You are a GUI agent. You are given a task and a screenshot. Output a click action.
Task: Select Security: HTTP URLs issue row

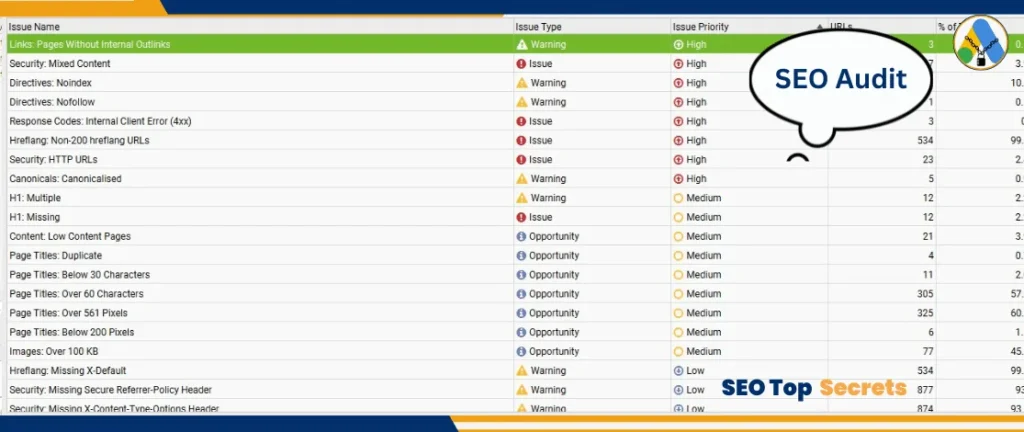tap(53, 160)
